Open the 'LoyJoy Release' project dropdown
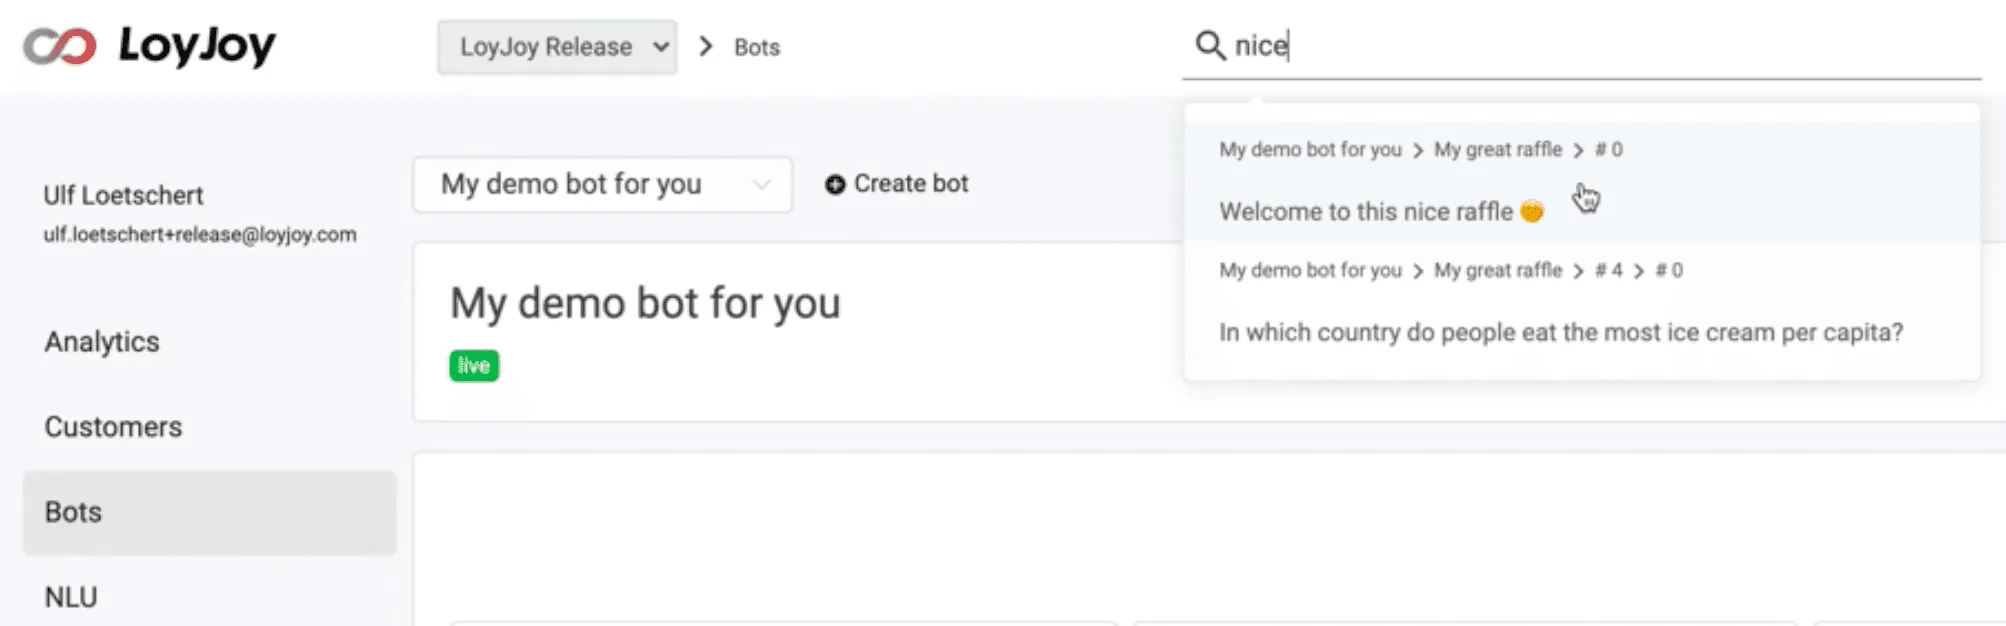 pyautogui.click(x=556, y=46)
